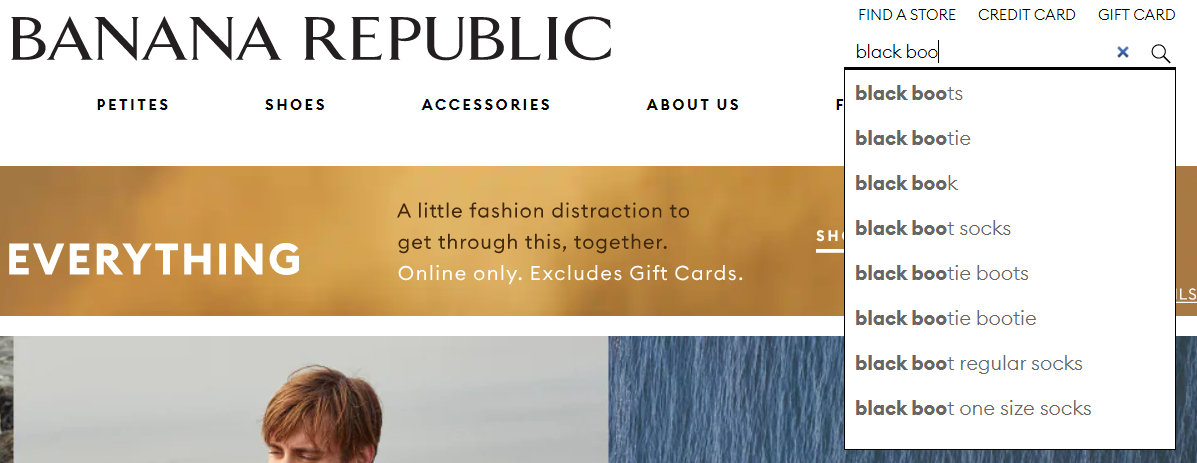This screenshot has width=1197, height=463.
Task: Choose "black bootie boots" suggestion
Action: tap(1009, 274)
